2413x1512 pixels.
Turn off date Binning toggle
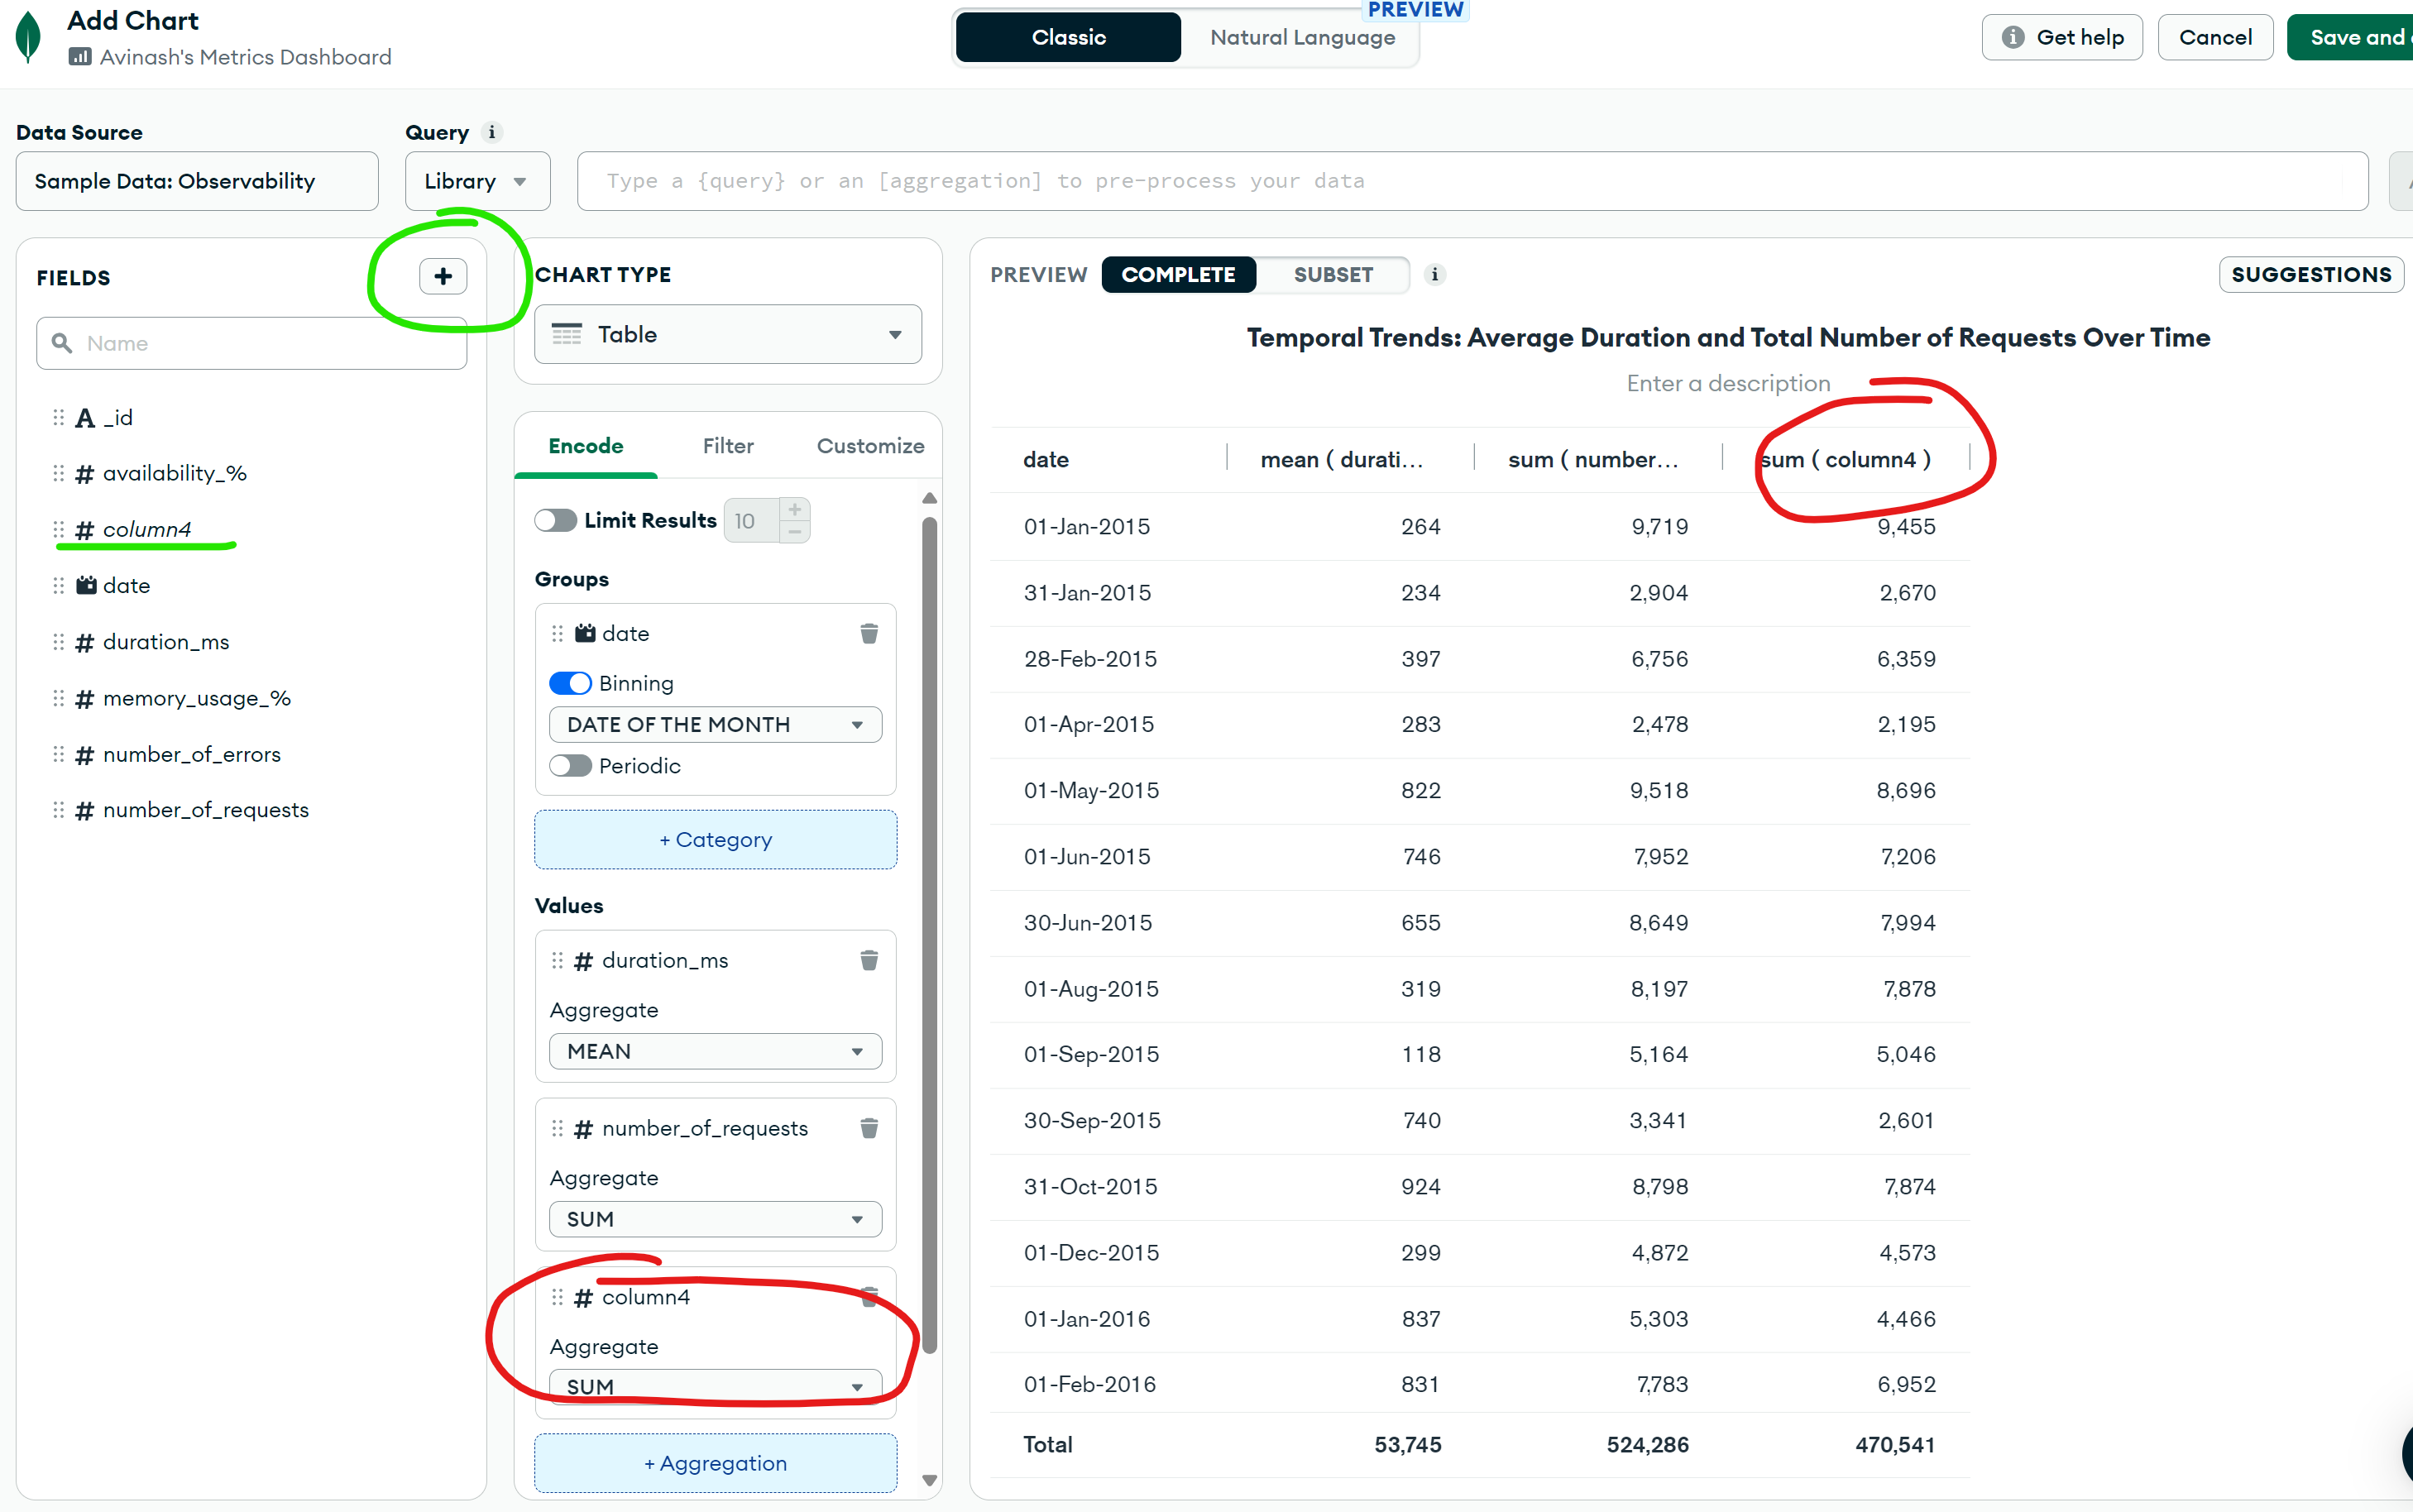[570, 684]
